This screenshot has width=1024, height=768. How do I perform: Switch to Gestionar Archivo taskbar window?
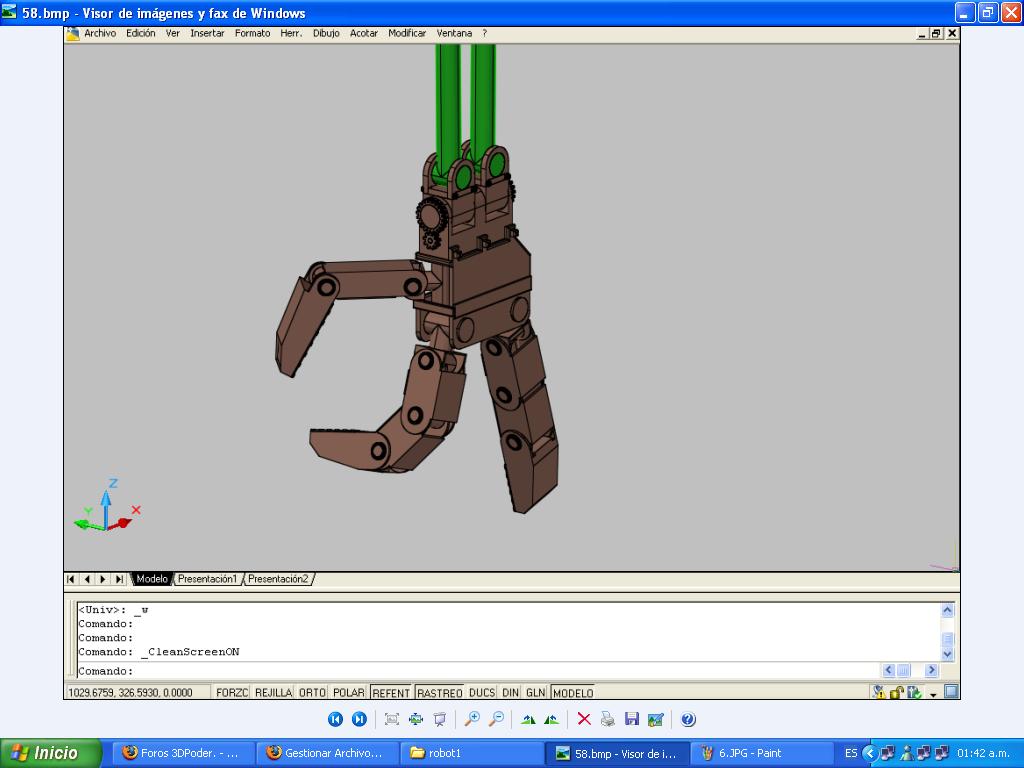coord(325,753)
